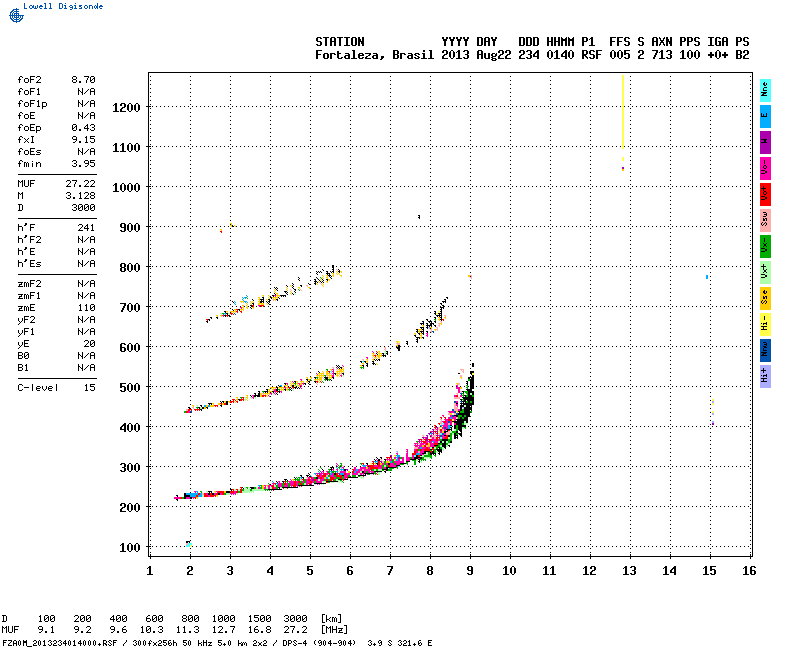Click day-of-year 234 in header
The image size is (800, 650).
point(529,55)
